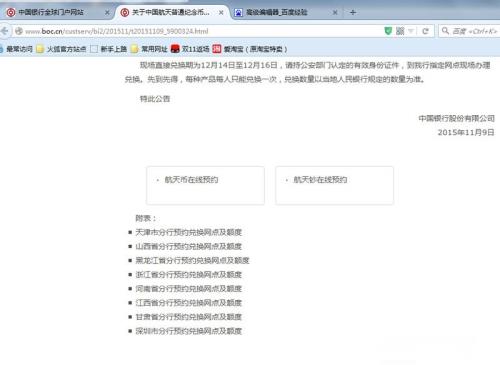Open 江西省分行预约兑换网点及额度 link
Viewport: 500px width, 365px height.
(x=189, y=303)
